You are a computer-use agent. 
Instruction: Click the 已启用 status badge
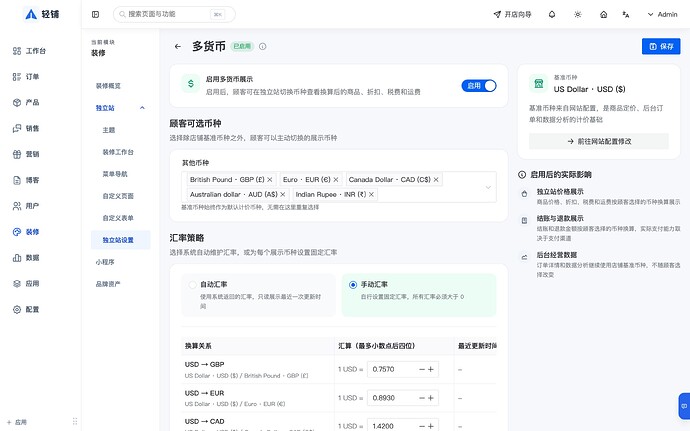242,46
